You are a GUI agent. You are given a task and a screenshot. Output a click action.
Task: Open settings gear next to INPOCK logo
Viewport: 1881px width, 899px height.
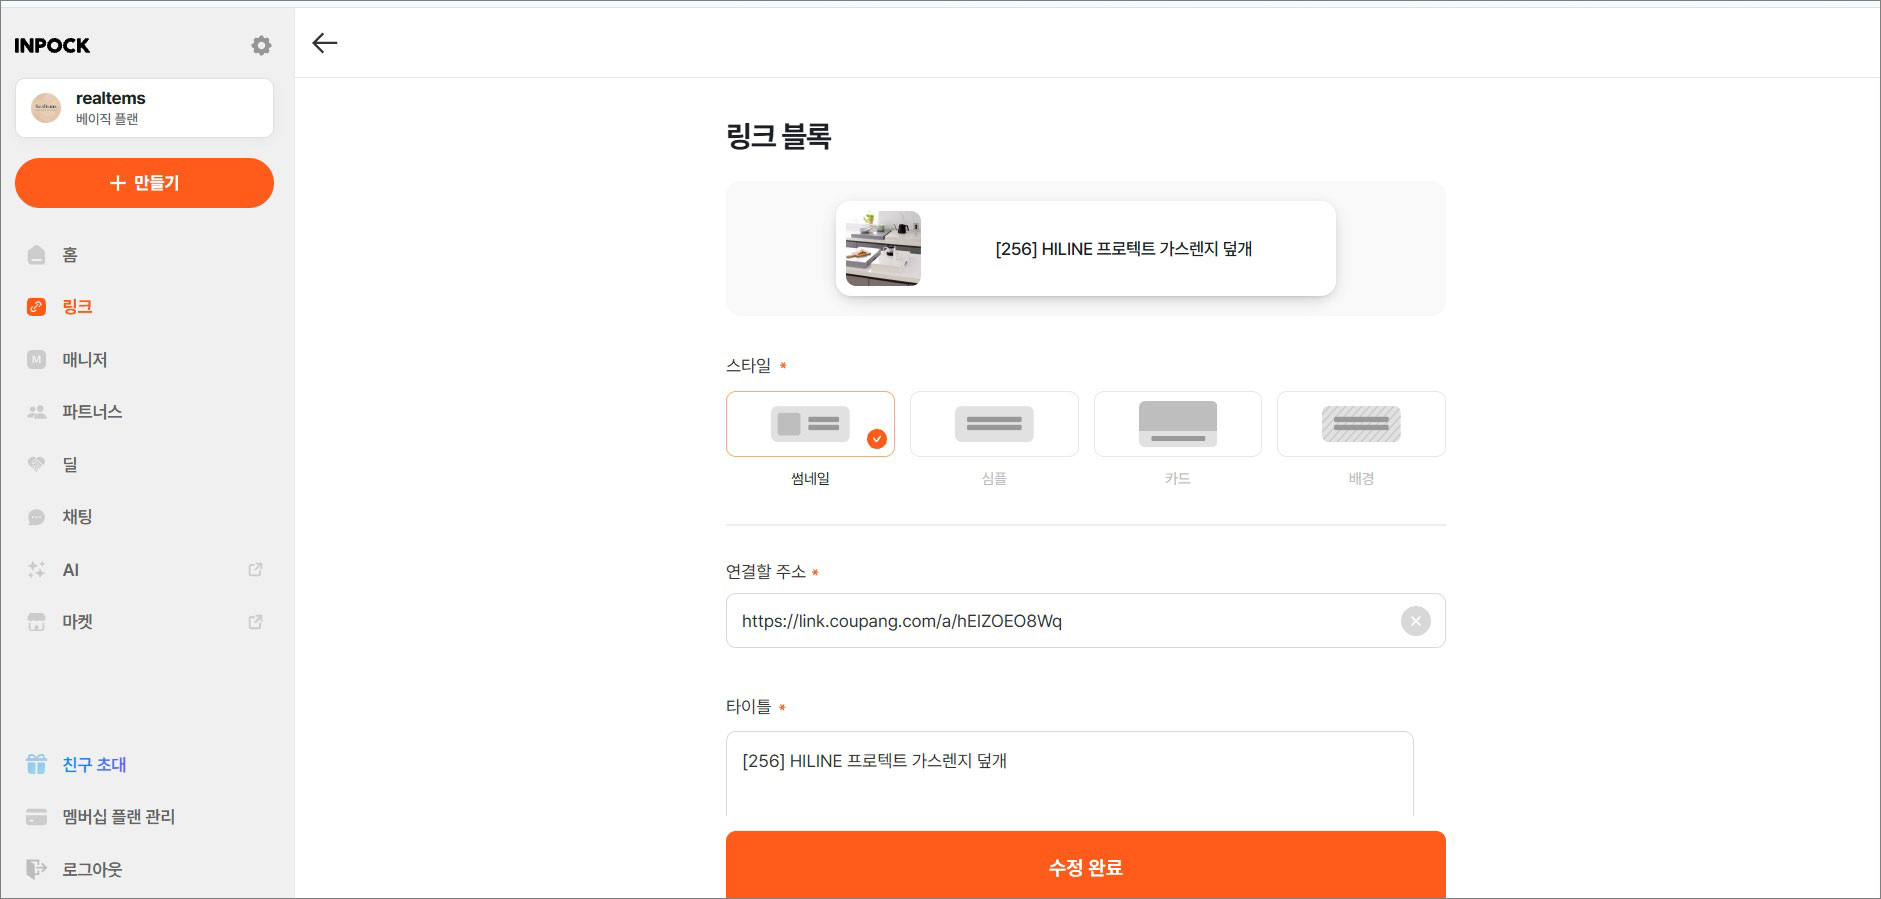(x=261, y=45)
